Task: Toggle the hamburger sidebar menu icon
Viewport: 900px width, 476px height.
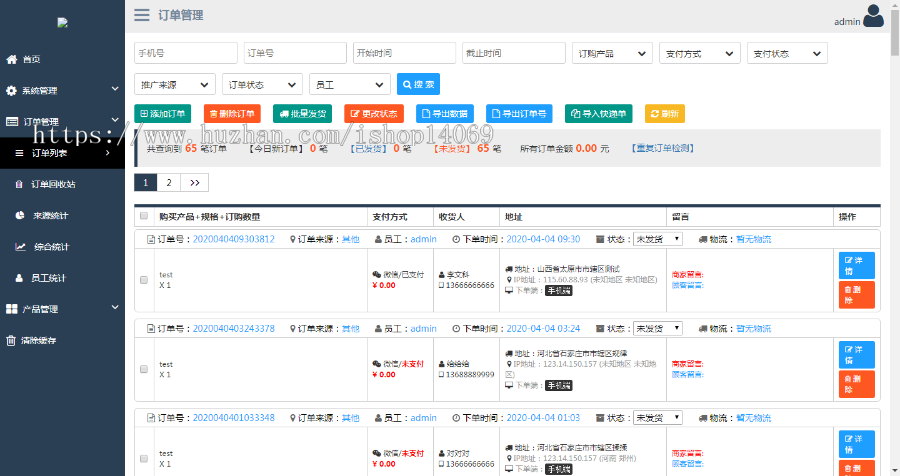Action: coord(142,15)
